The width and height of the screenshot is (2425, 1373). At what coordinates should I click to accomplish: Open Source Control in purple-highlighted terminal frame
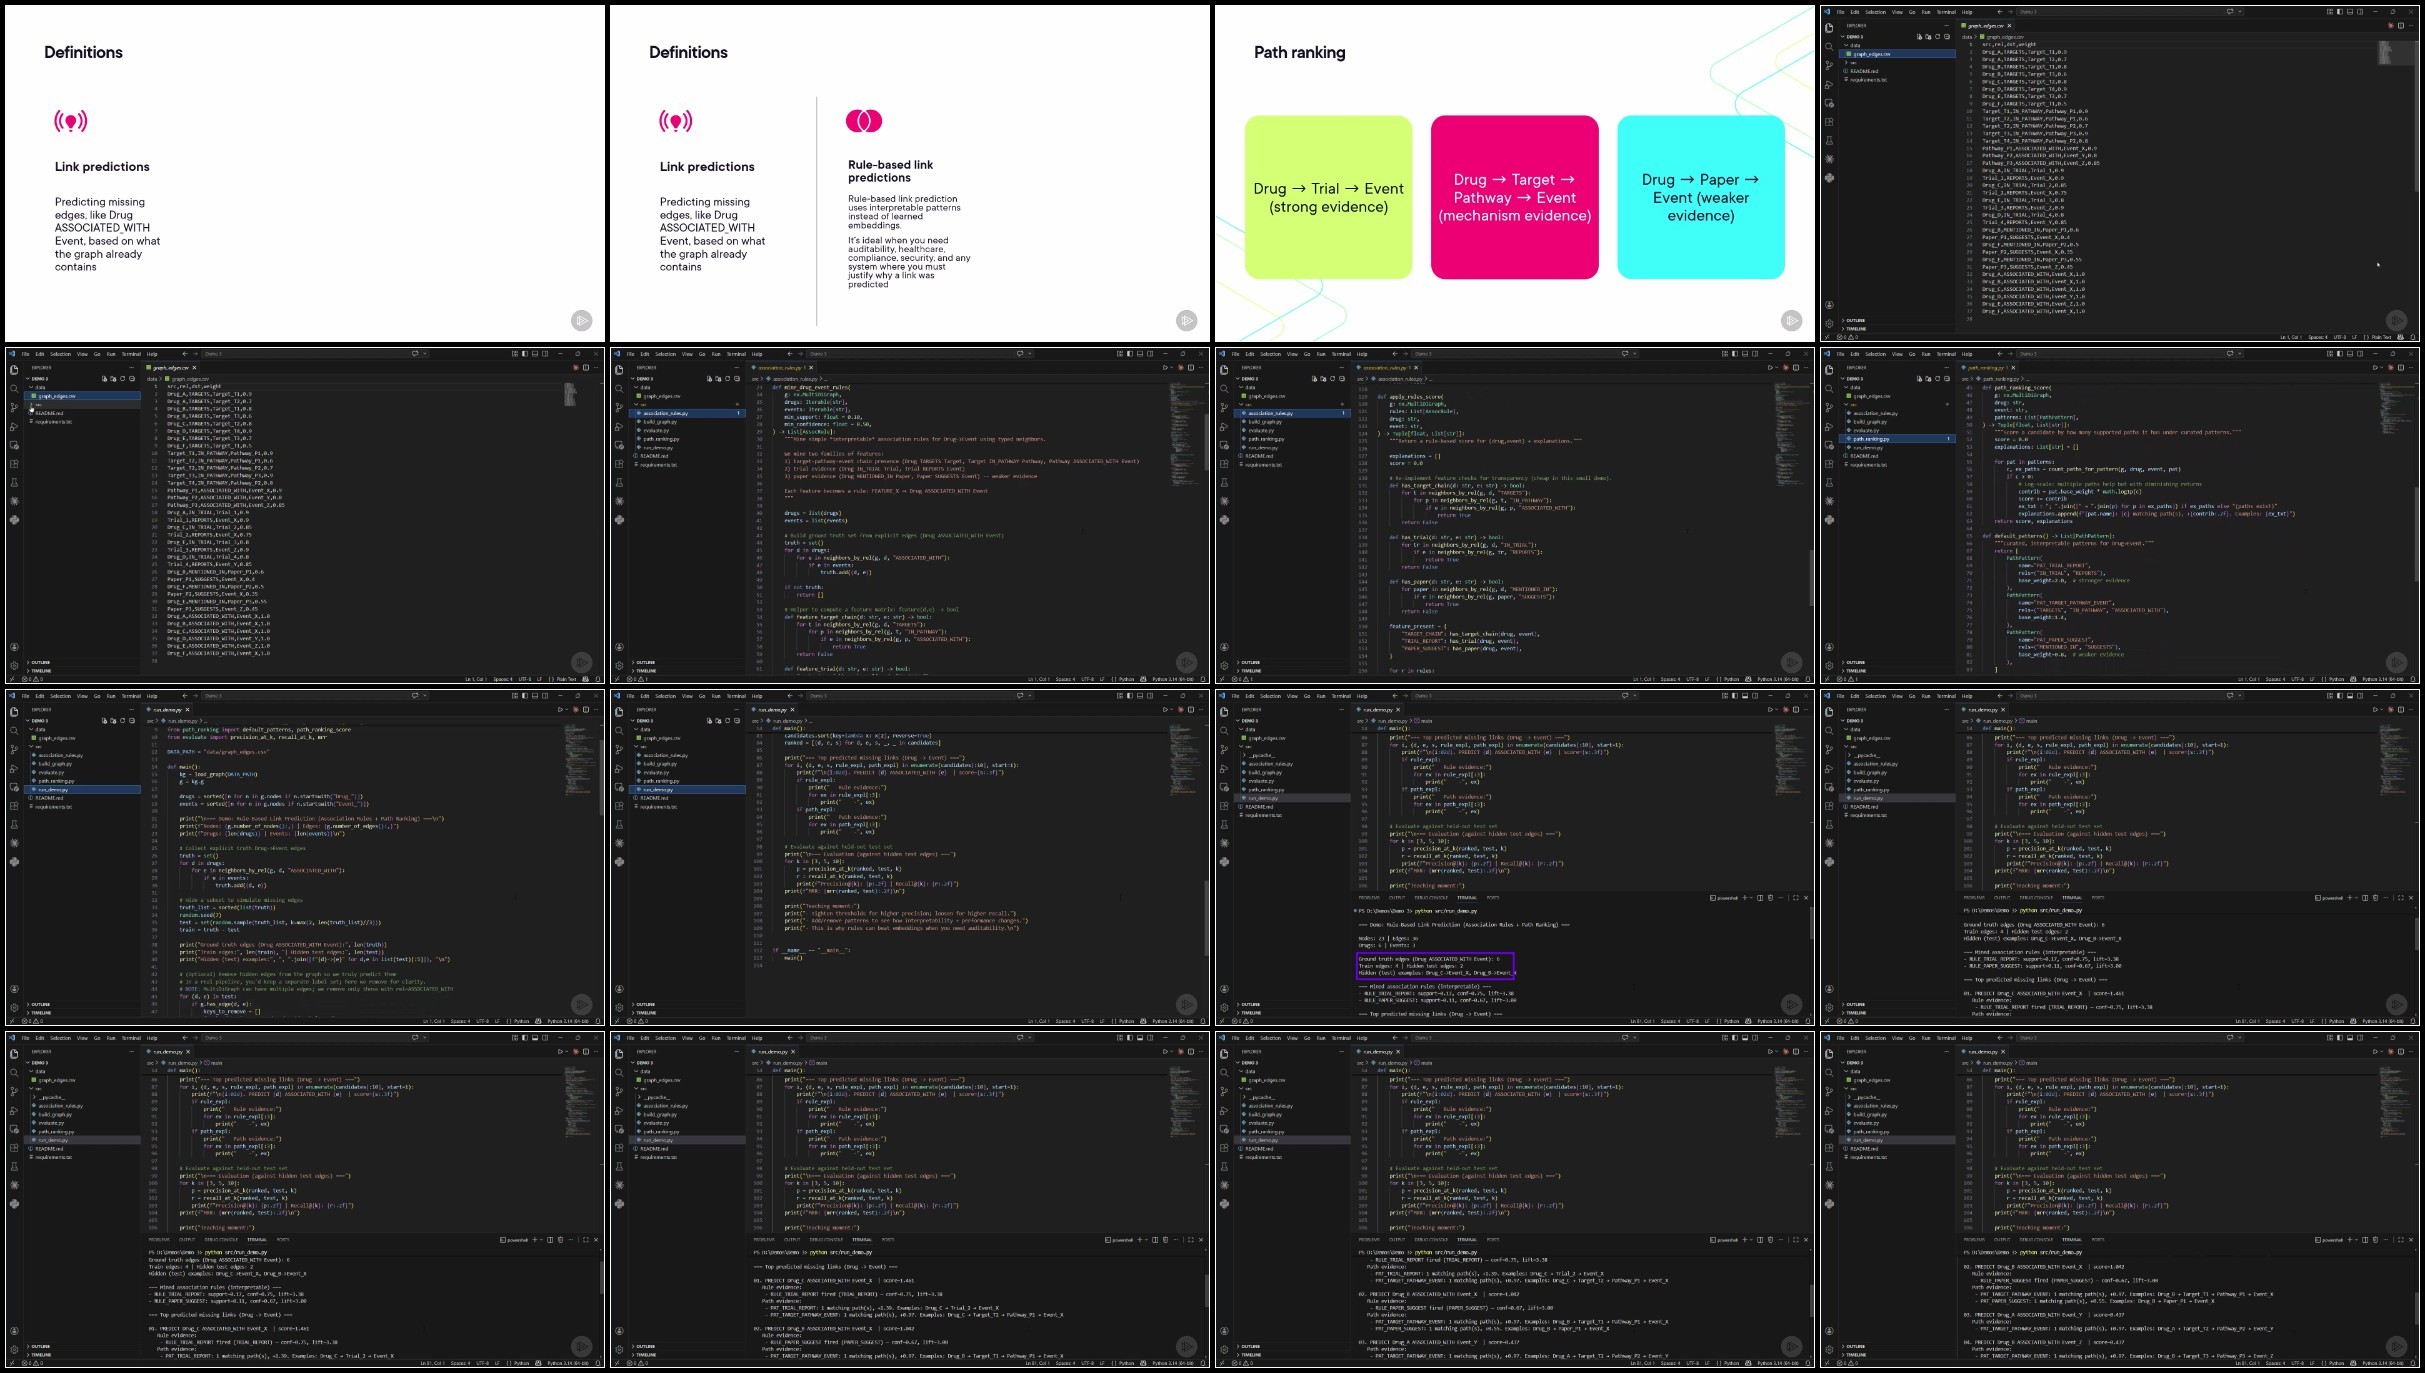(x=1224, y=749)
